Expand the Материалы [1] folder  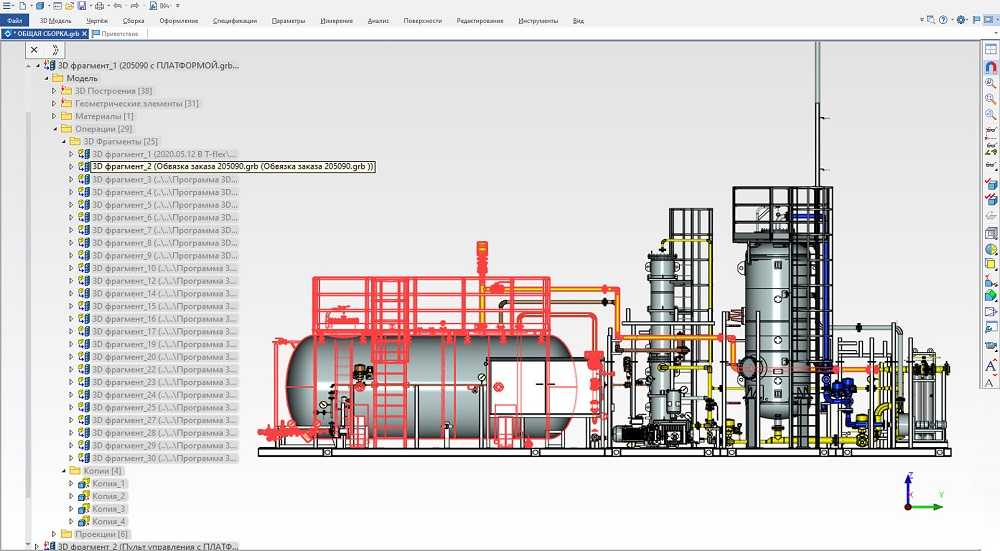pyautogui.click(x=54, y=116)
